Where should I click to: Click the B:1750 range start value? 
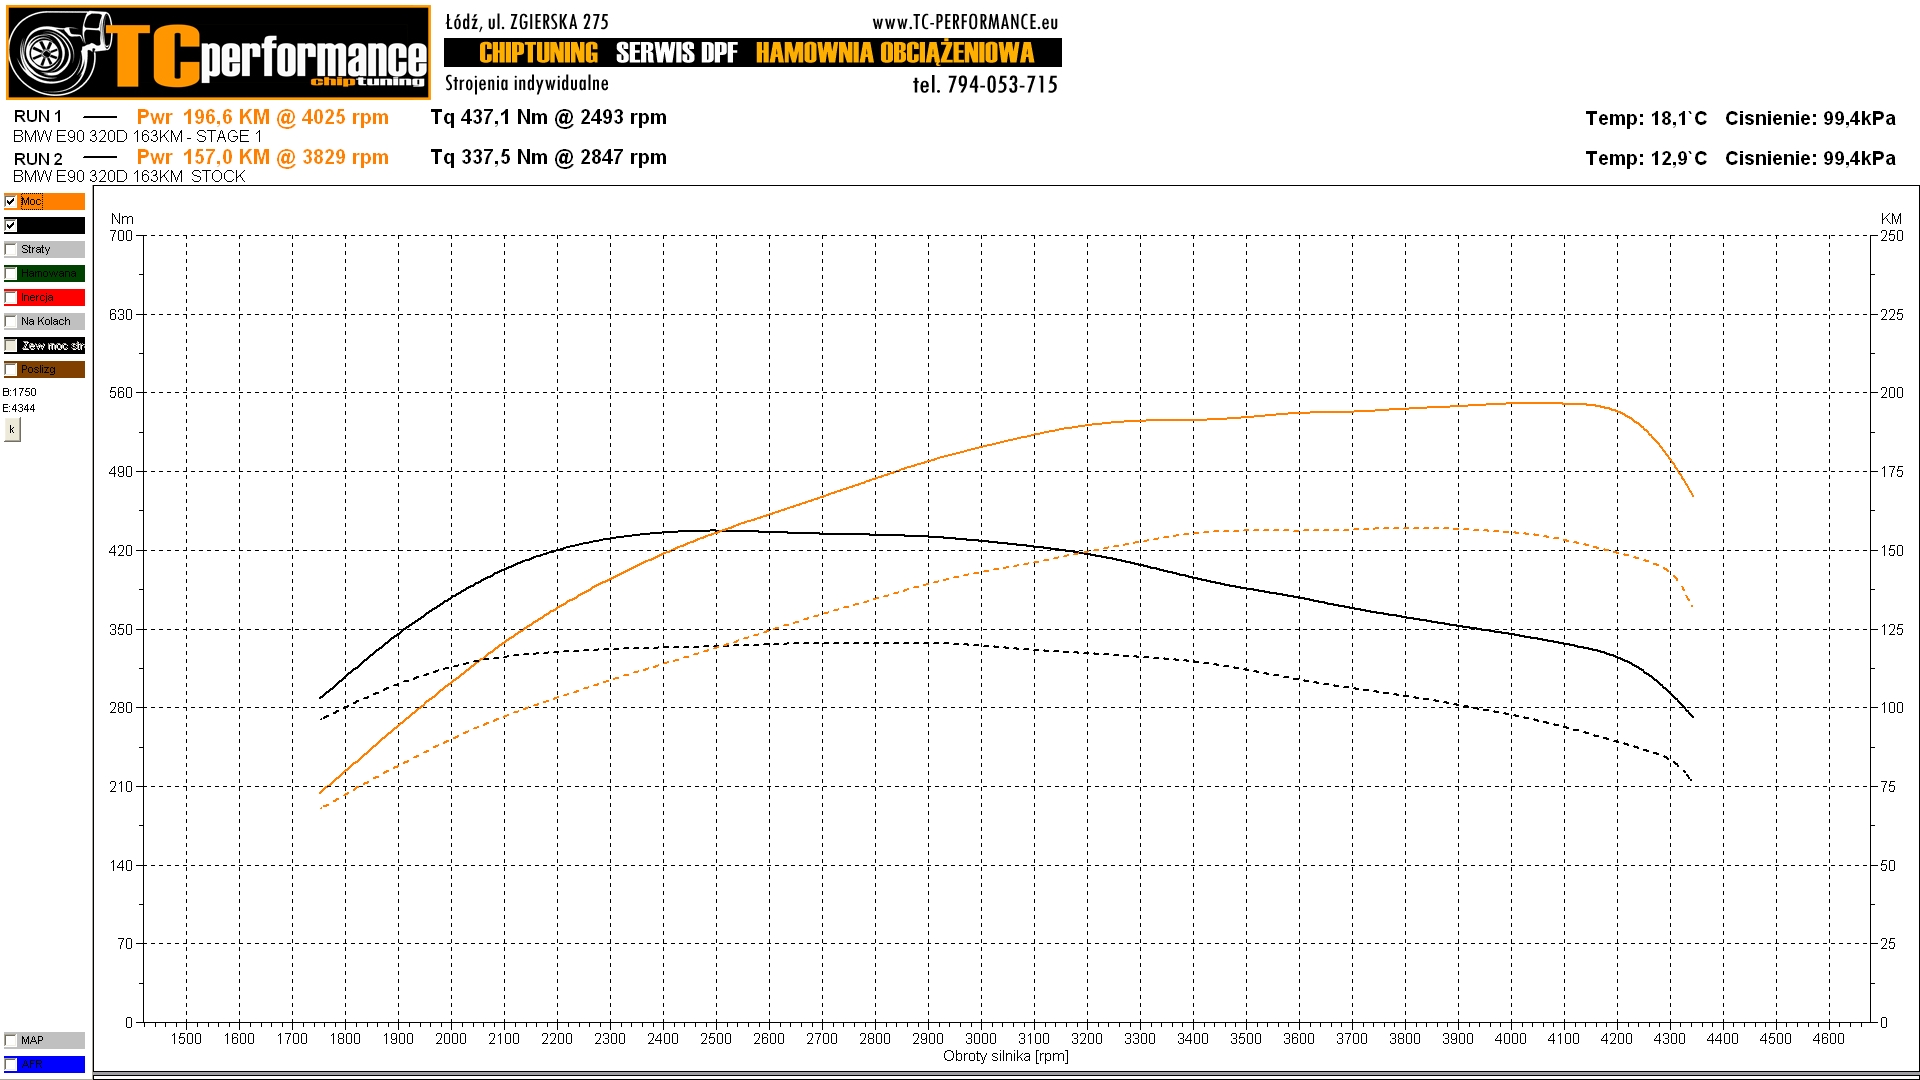(19, 392)
